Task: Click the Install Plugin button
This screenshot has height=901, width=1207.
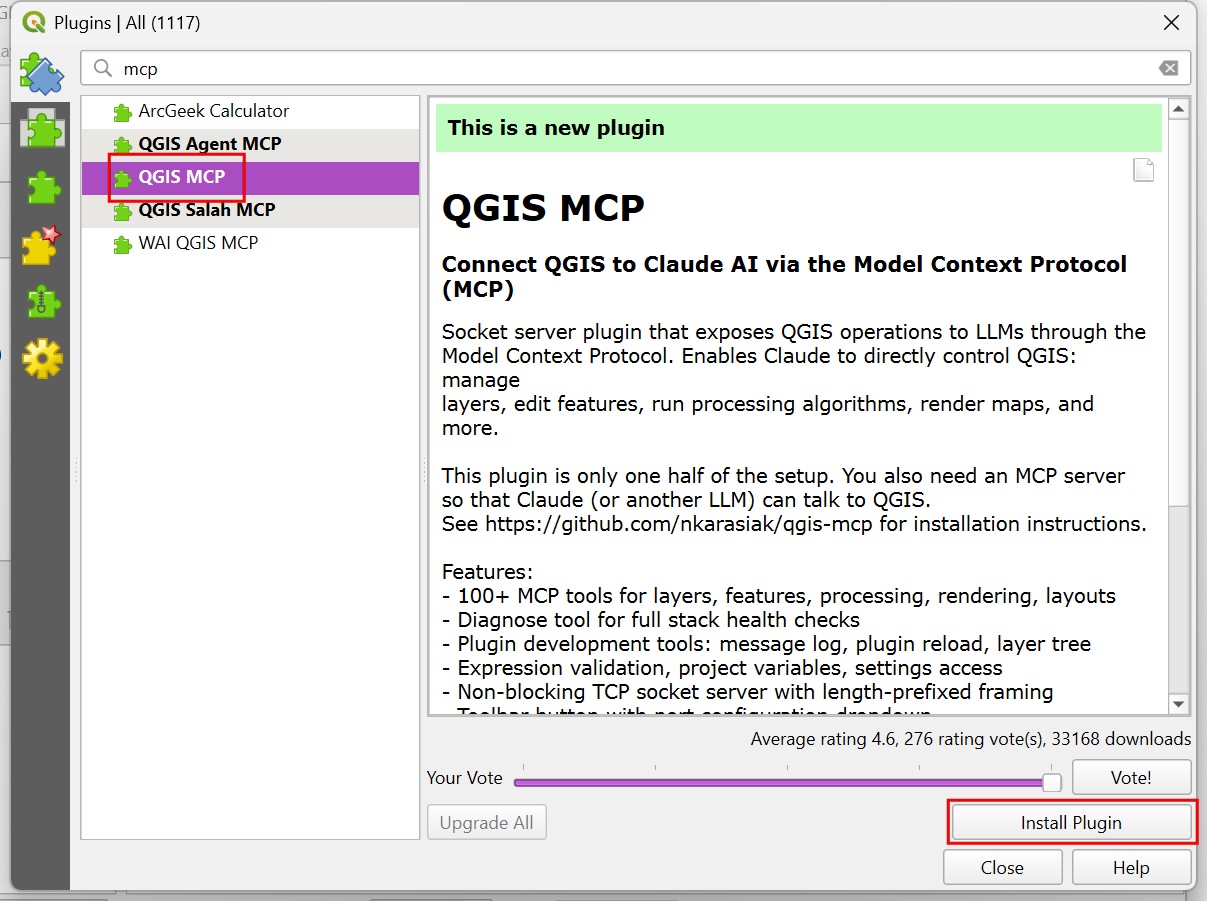Action: point(1071,823)
